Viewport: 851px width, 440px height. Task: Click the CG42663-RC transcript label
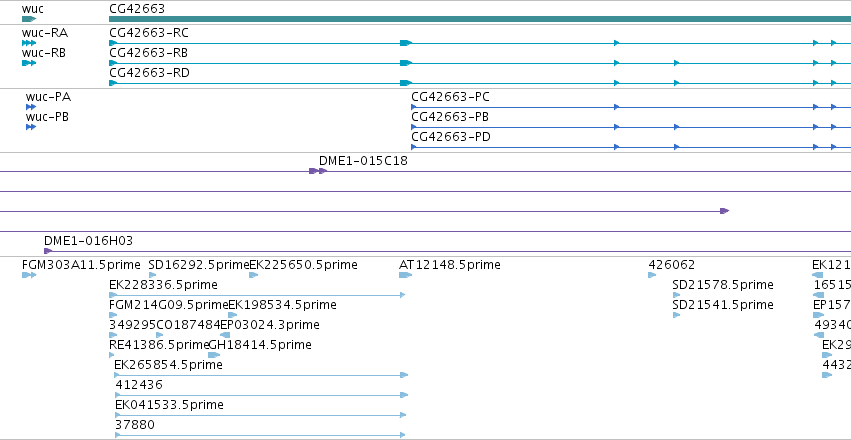coord(149,33)
